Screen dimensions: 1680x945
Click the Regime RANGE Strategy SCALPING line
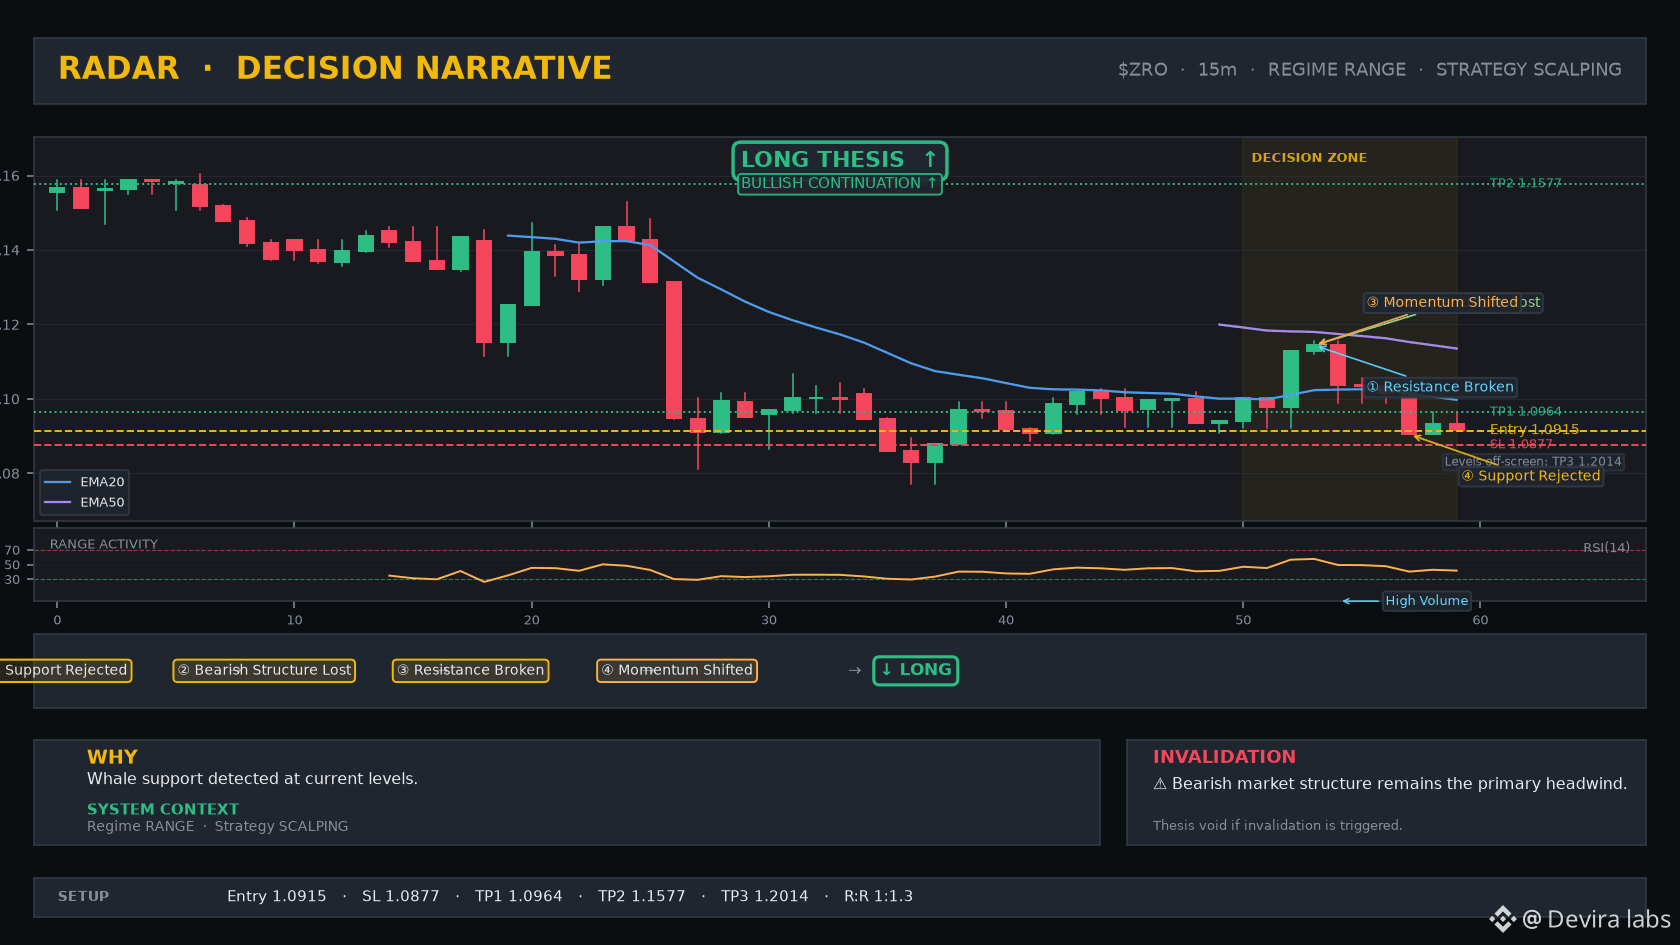(x=218, y=826)
